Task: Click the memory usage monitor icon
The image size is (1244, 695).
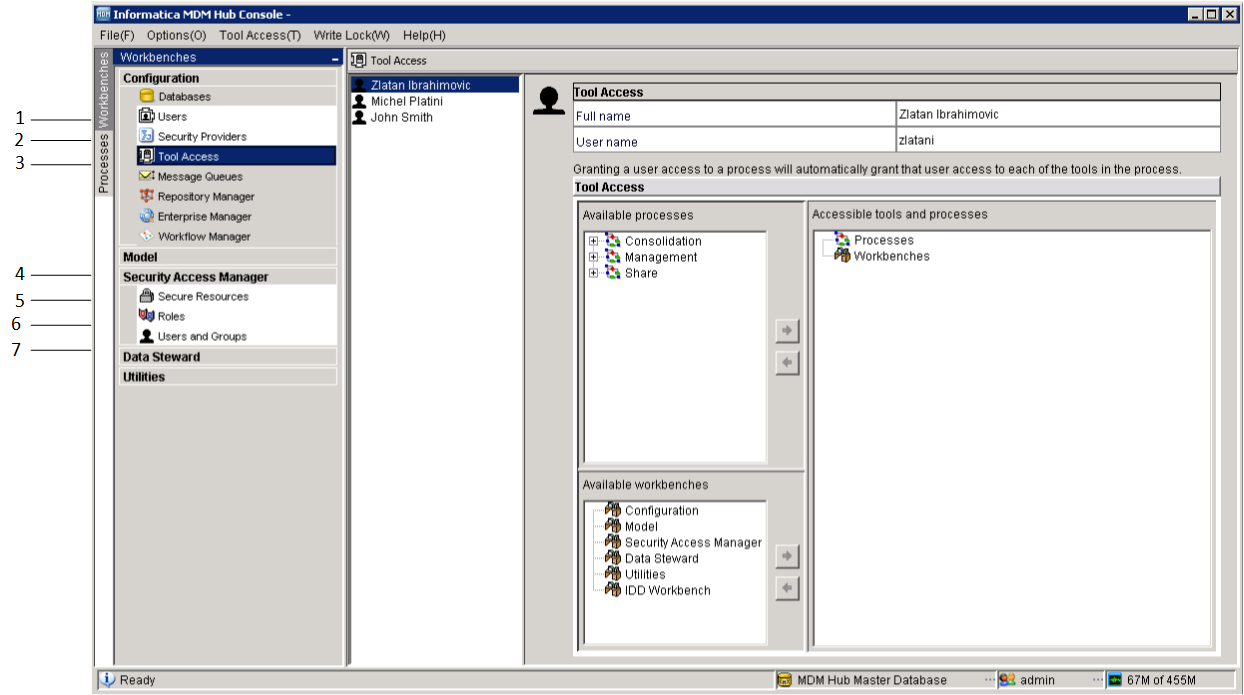Action: (x=1115, y=680)
